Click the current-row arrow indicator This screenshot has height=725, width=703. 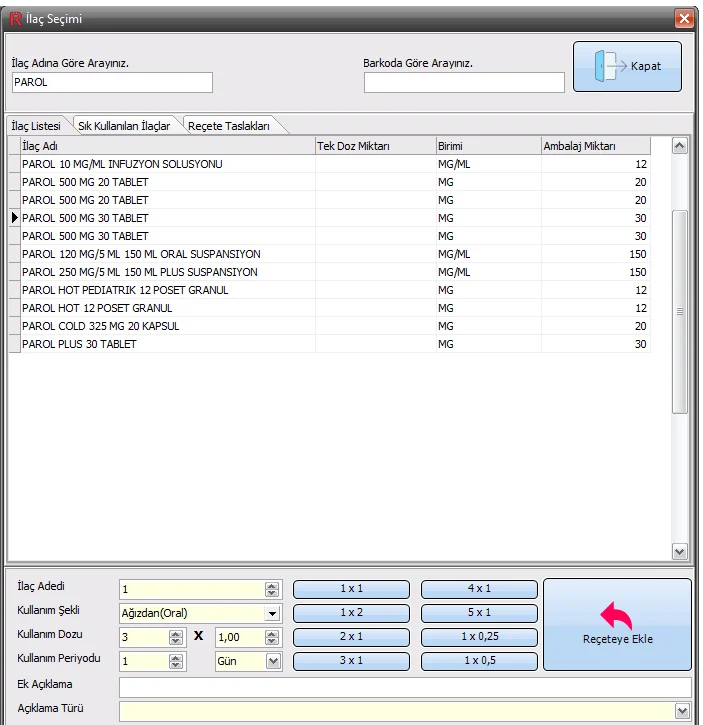(x=14, y=218)
